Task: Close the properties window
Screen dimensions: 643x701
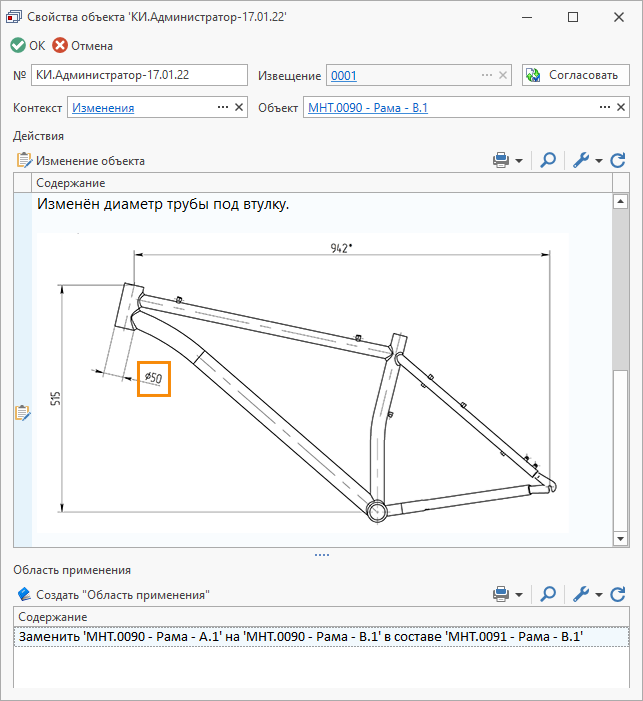Action: pos(619,17)
